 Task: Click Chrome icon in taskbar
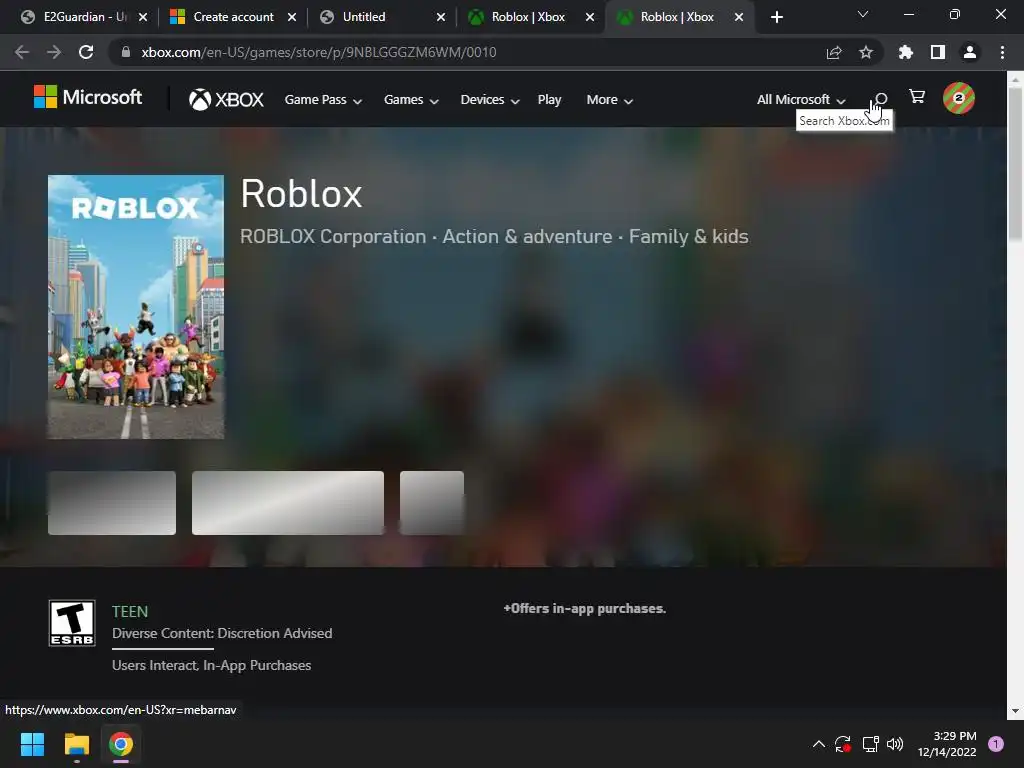121,744
